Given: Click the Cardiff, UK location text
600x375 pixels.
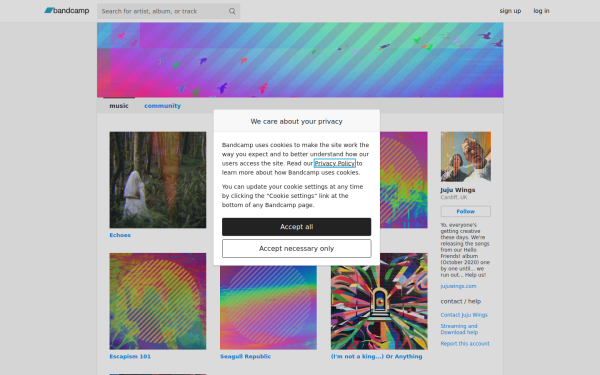Looking at the screenshot, I should tap(454, 197).
